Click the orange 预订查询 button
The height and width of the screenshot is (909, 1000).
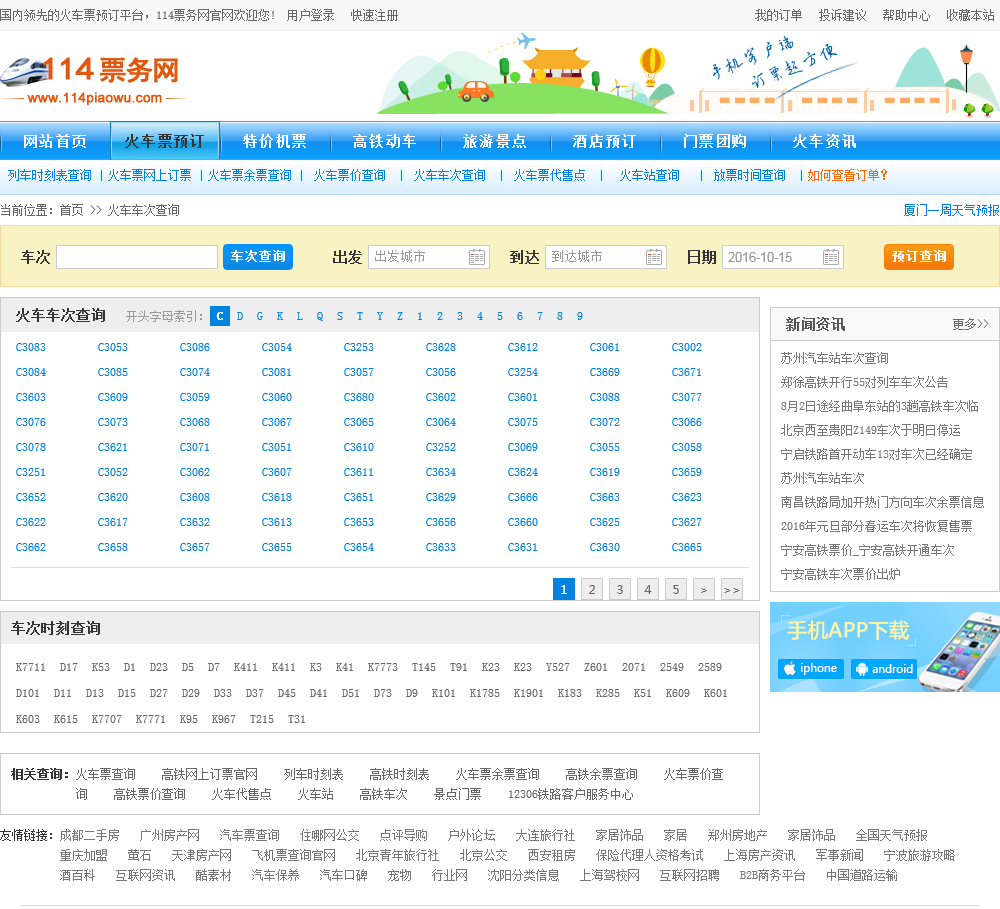[x=918, y=257]
